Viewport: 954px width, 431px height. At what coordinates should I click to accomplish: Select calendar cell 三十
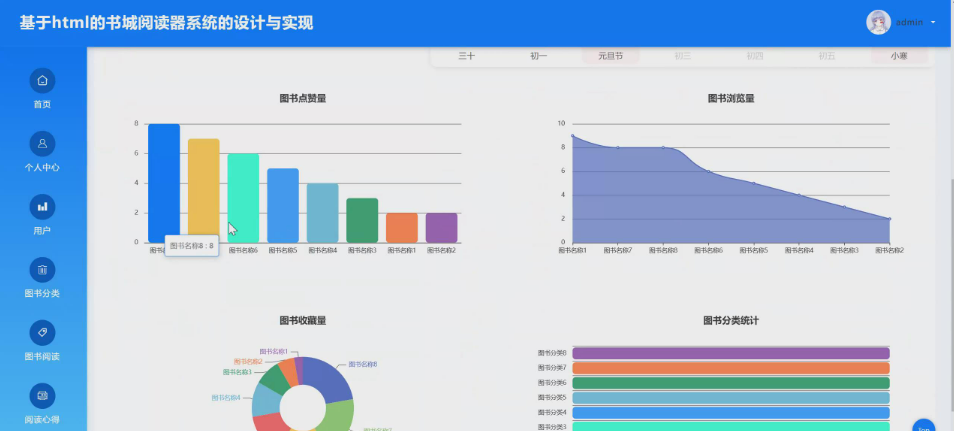[x=467, y=56]
